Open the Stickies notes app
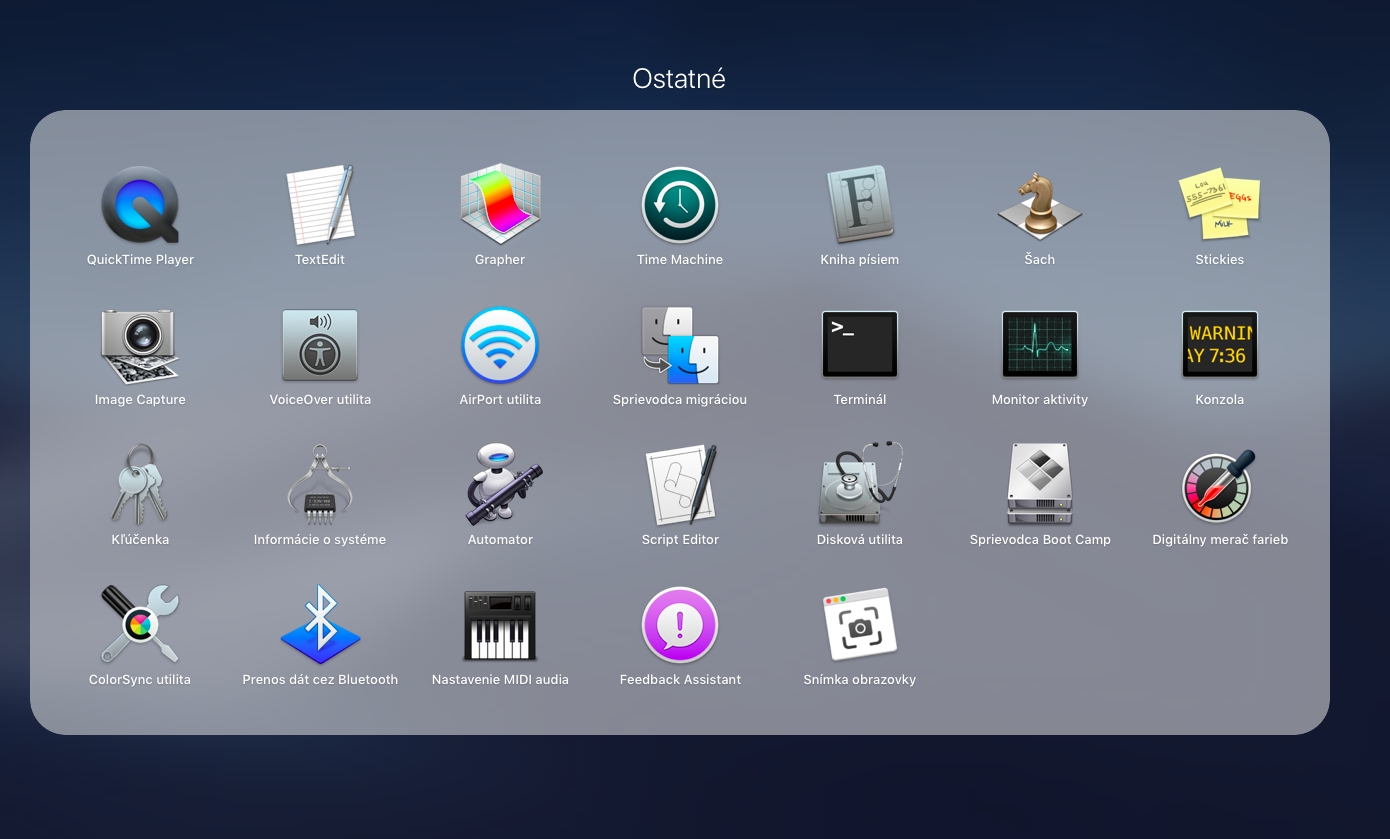This screenshot has width=1390, height=839. pyautogui.click(x=1220, y=205)
